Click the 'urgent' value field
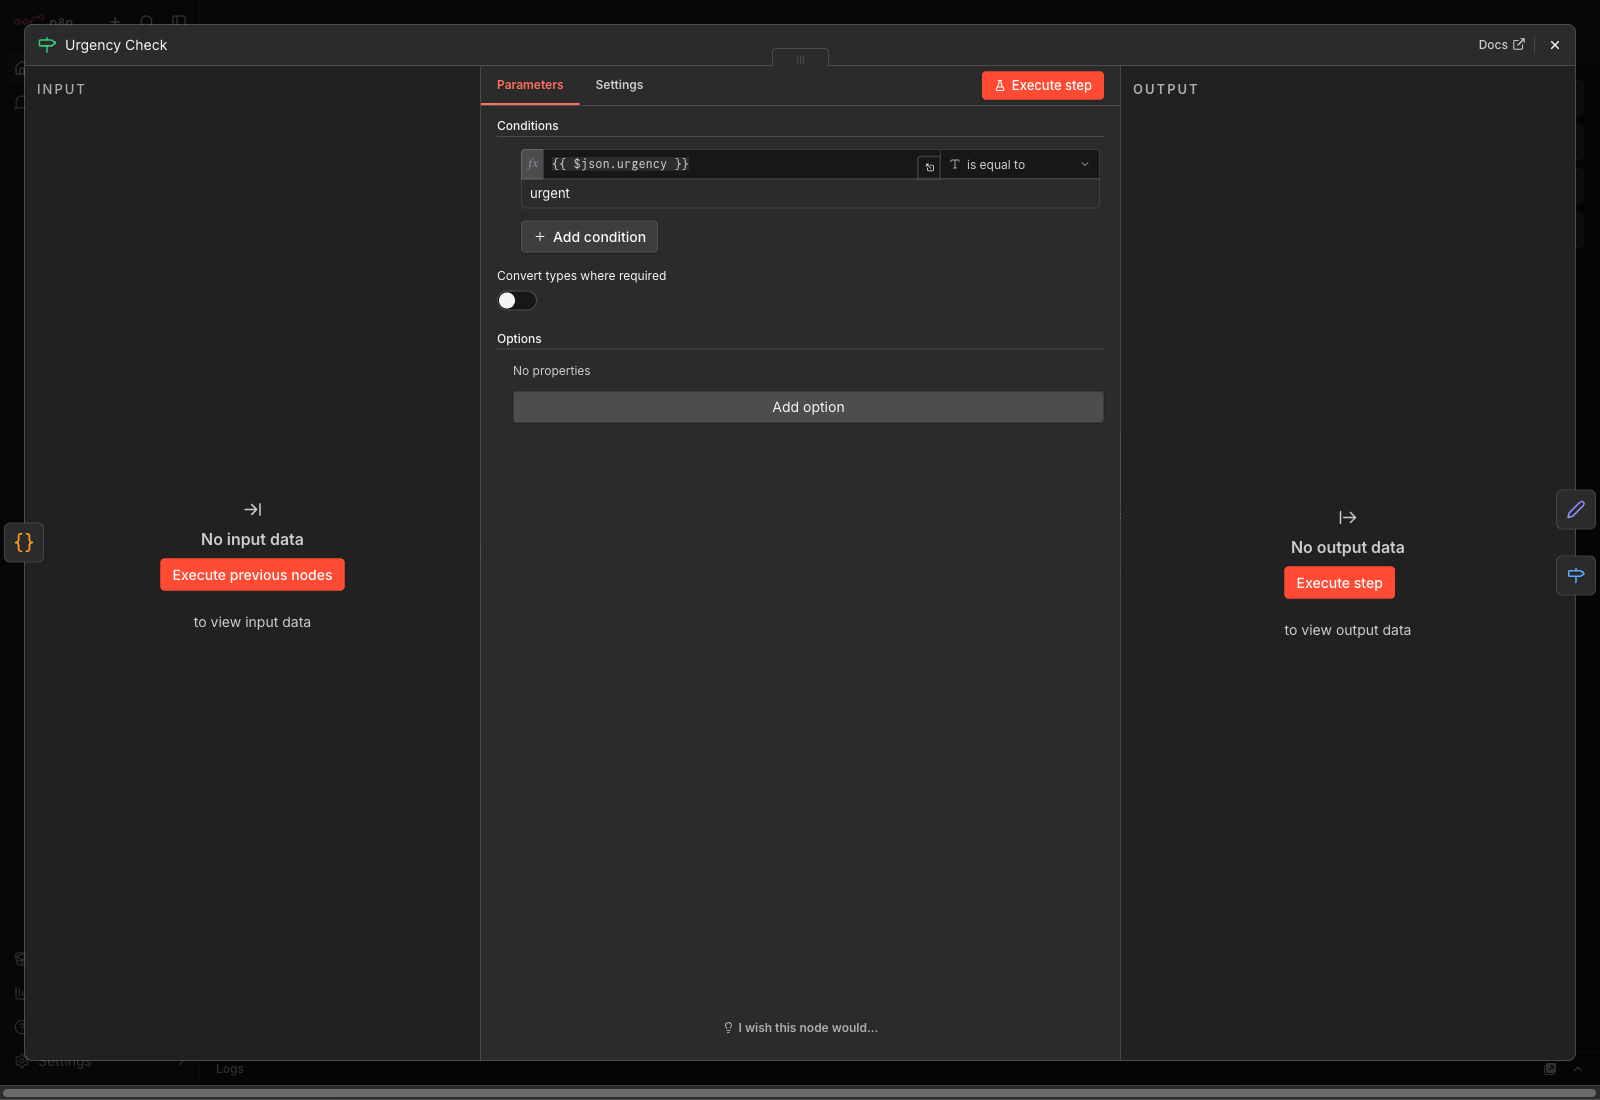This screenshot has height=1100, width=1600. click(810, 194)
